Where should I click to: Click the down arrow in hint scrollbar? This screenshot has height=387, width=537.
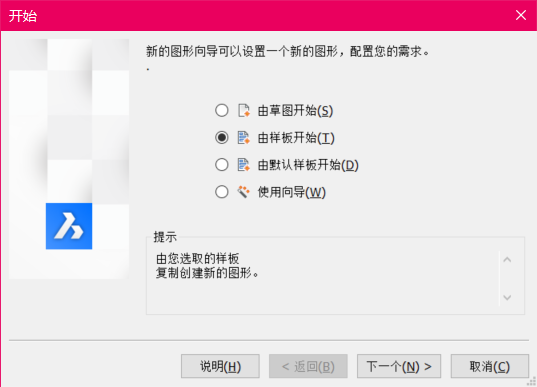coord(507,297)
